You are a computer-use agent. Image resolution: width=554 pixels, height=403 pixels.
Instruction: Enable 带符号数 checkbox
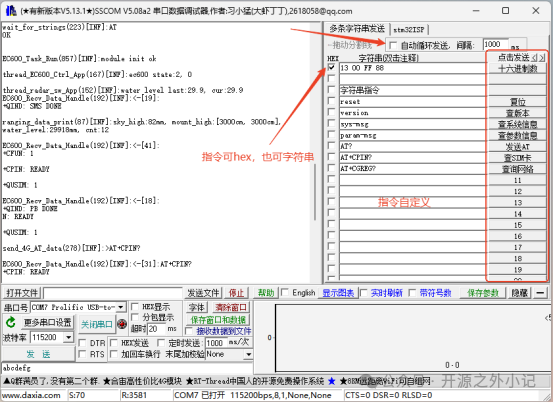412,292
